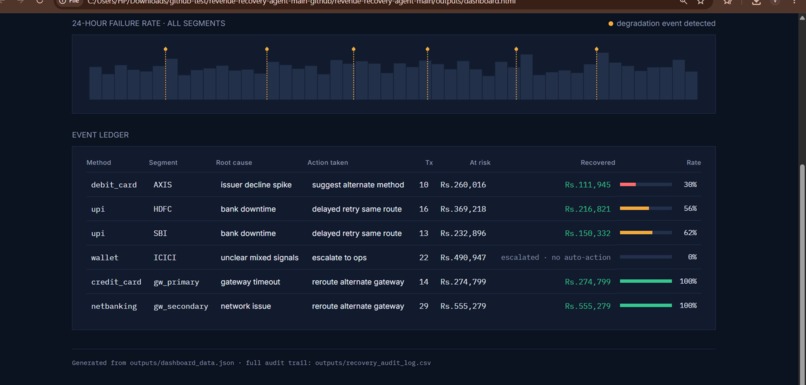The image size is (806, 385).
Task: Click 'escalated · no auto-action' note
Action: (556, 258)
